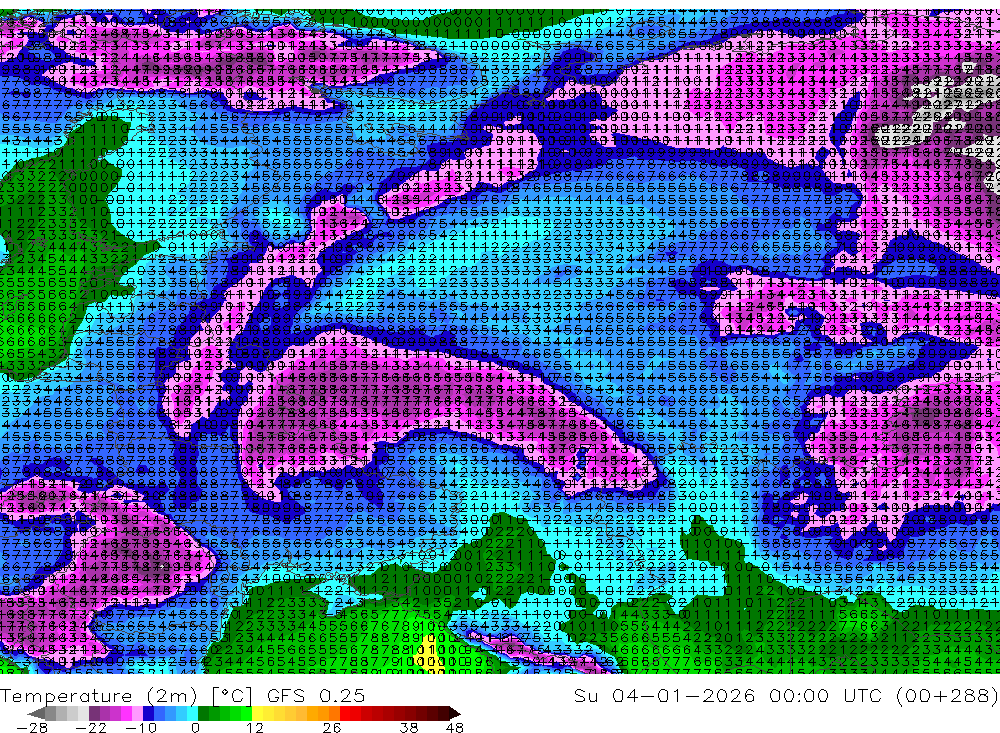Click the '-22' legend label
The image size is (1000, 733).
(x=91, y=728)
